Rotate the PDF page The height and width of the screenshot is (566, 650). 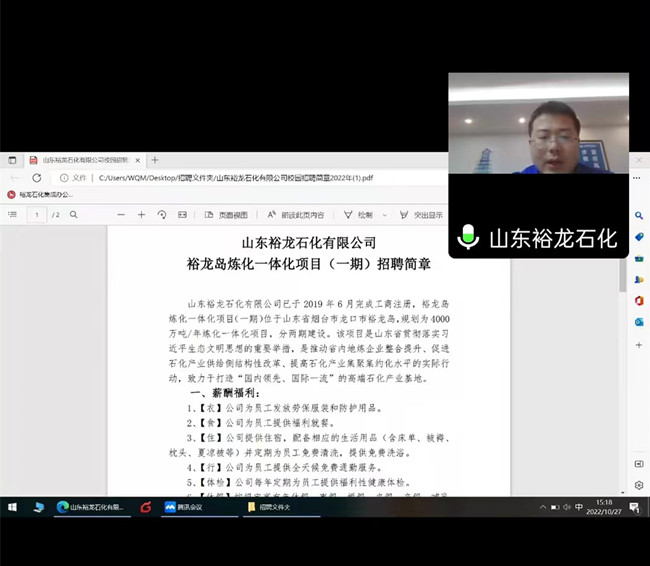(162, 215)
